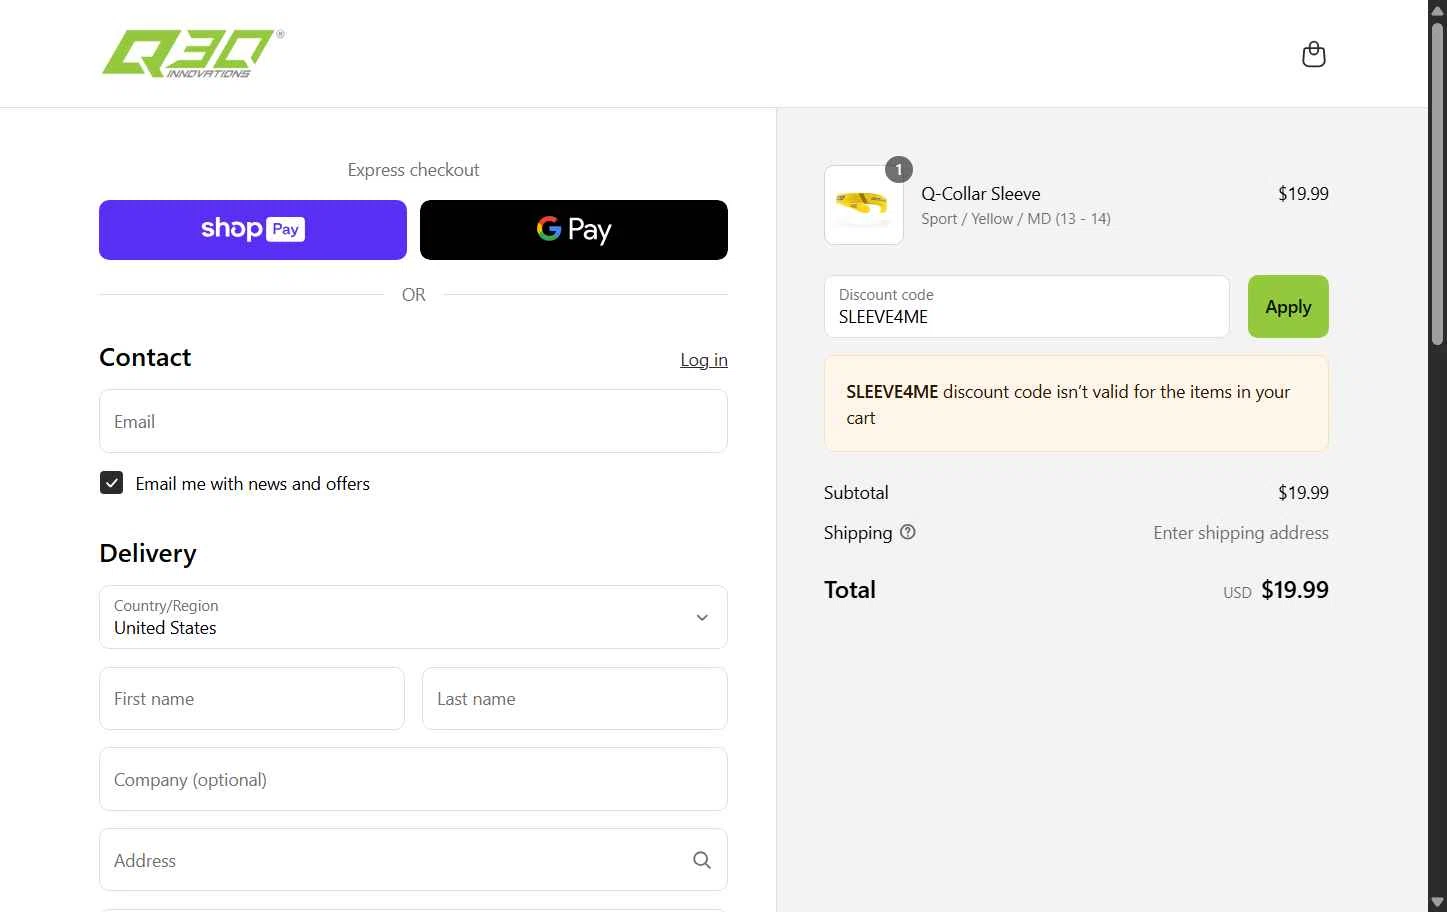The image size is (1447, 912).
Task: Open the Log in link
Action: point(704,360)
